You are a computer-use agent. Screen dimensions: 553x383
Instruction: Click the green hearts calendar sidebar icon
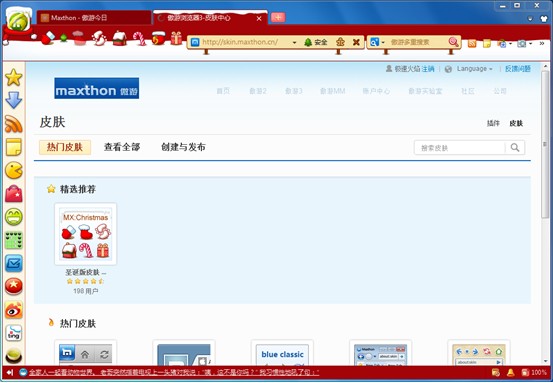[x=14, y=240]
